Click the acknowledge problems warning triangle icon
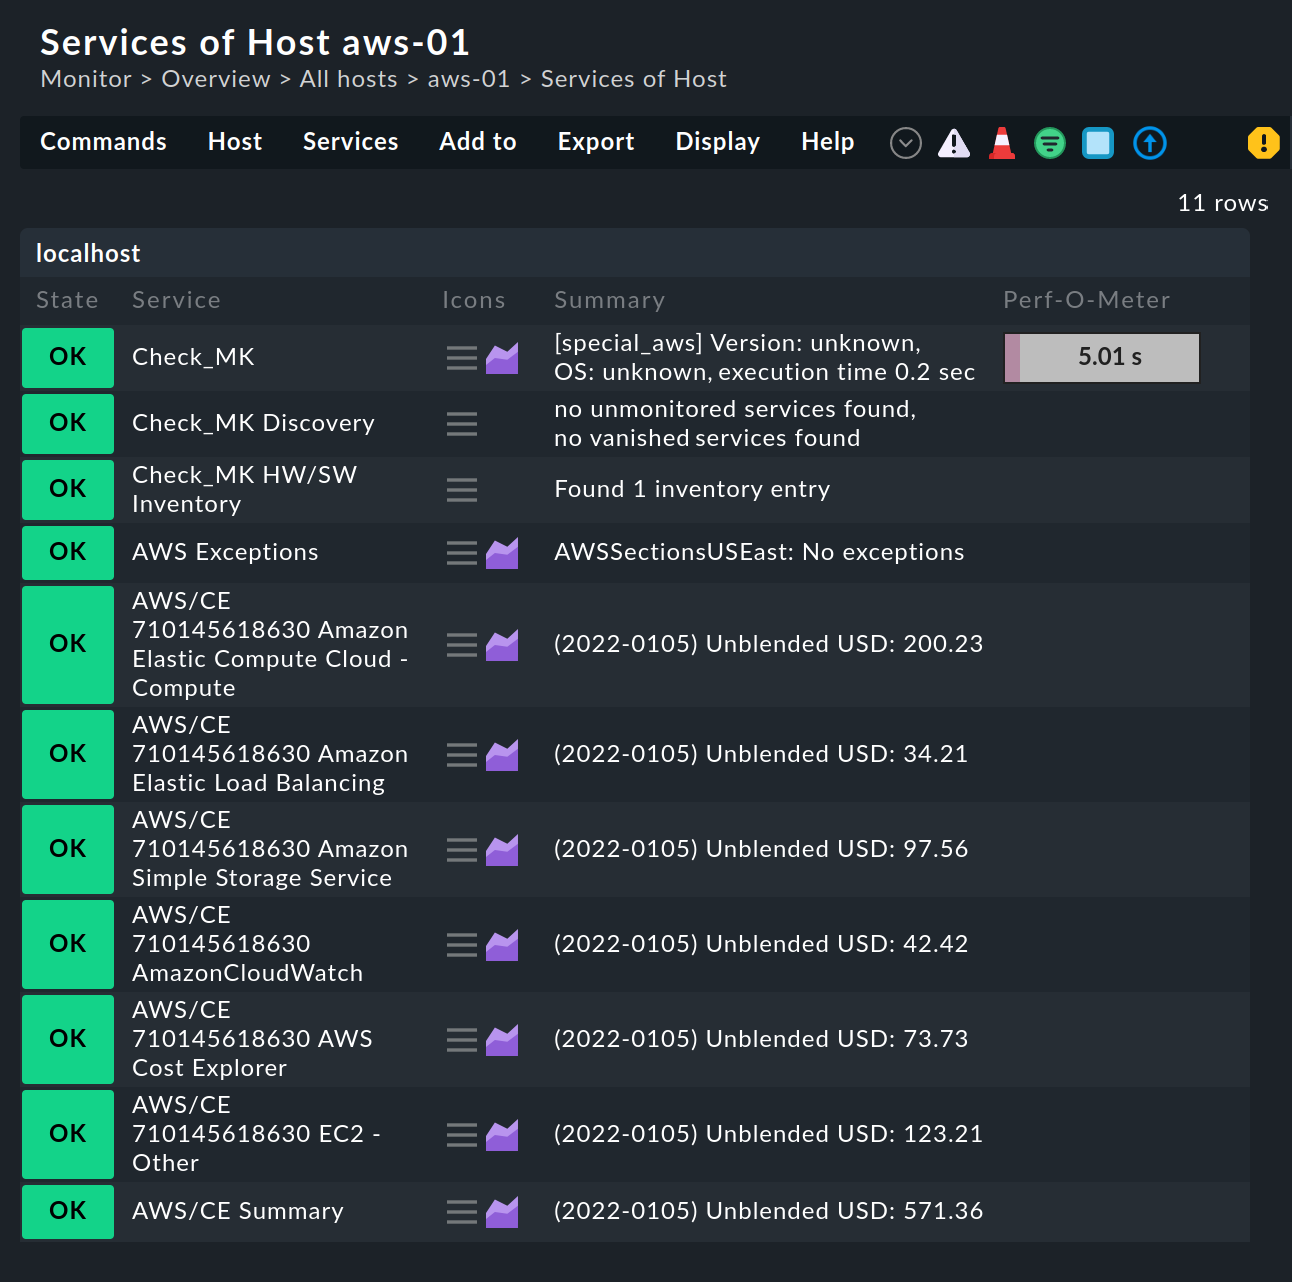Image resolution: width=1292 pixels, height=1282 pixels. click(x=954, y=143)
